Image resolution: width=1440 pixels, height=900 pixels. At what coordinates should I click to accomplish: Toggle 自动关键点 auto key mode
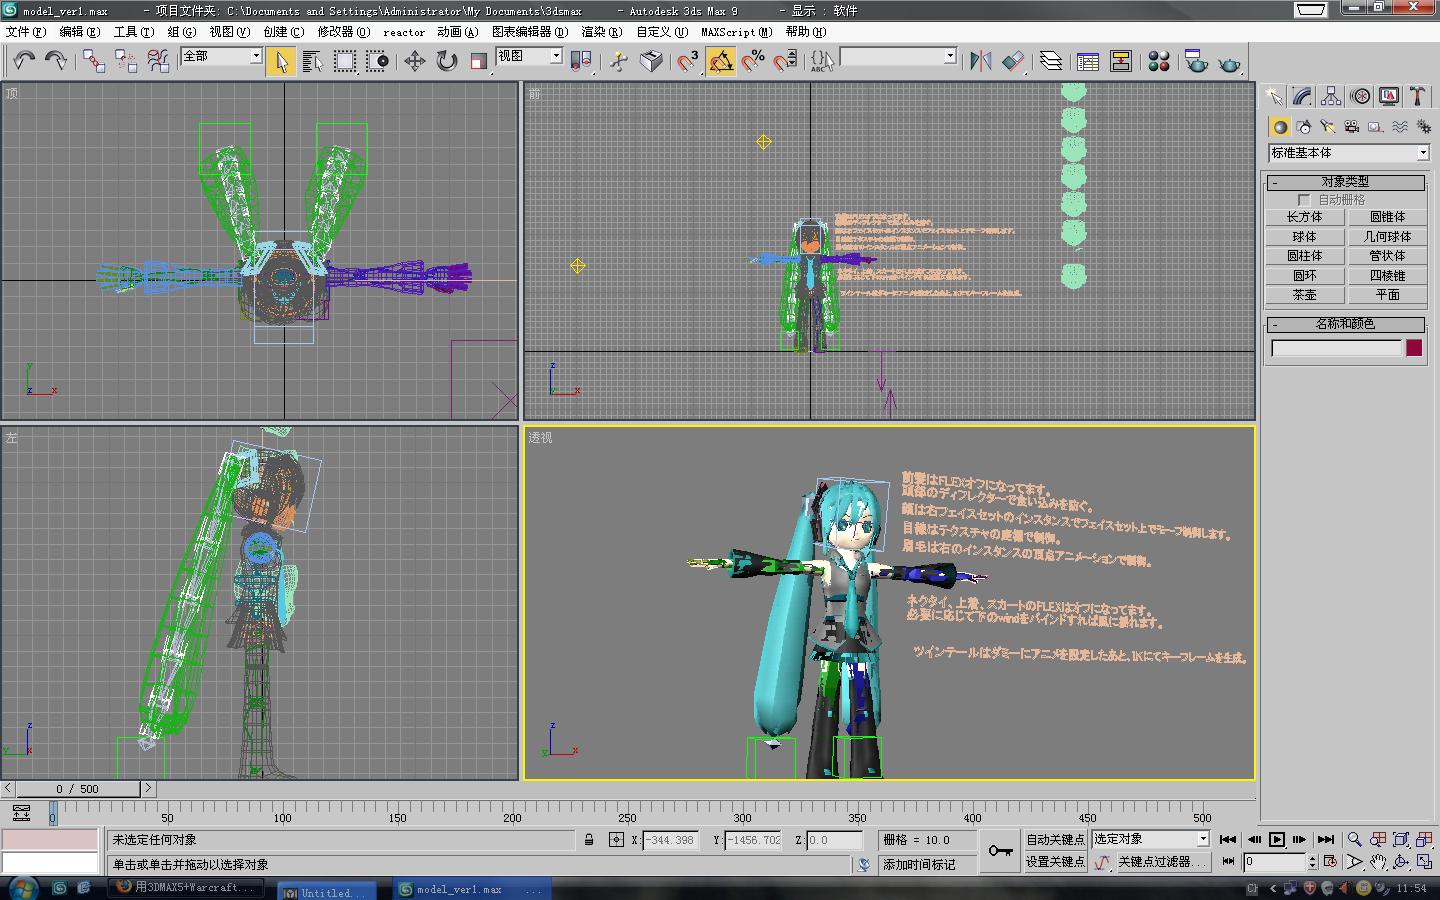[1055, 839]
